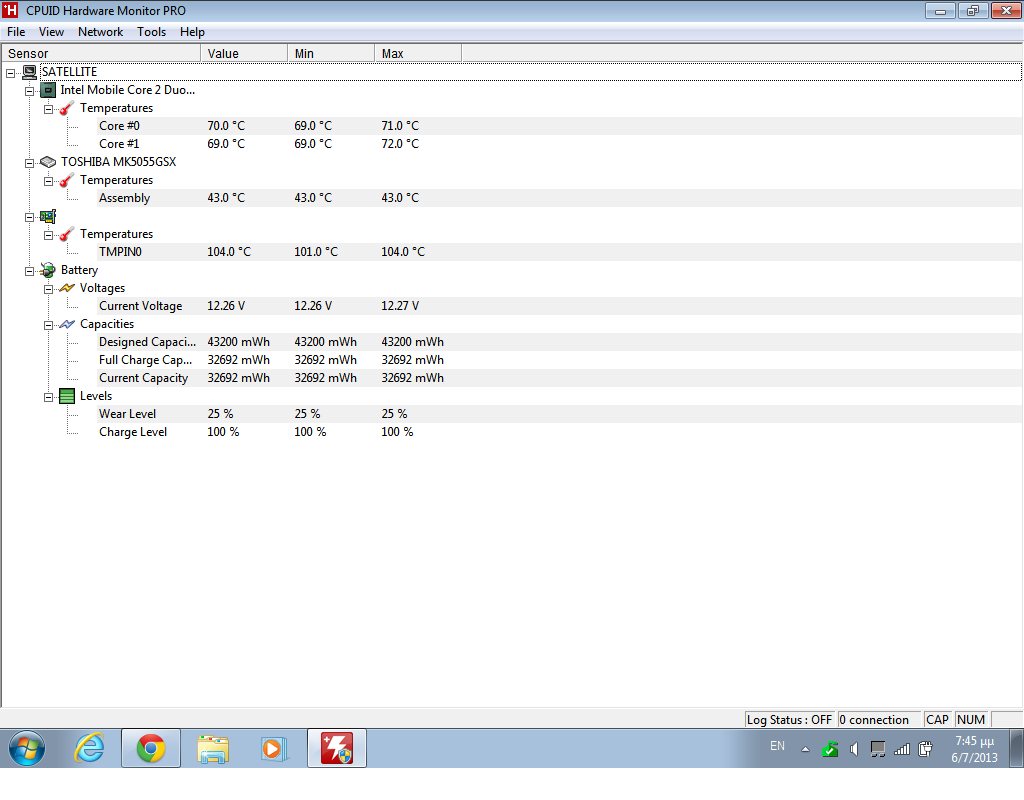Click HWMonitor PRO taskbar button
Image resolution: width=1024 pixels, height=800 pixels.
coord(337,748)
